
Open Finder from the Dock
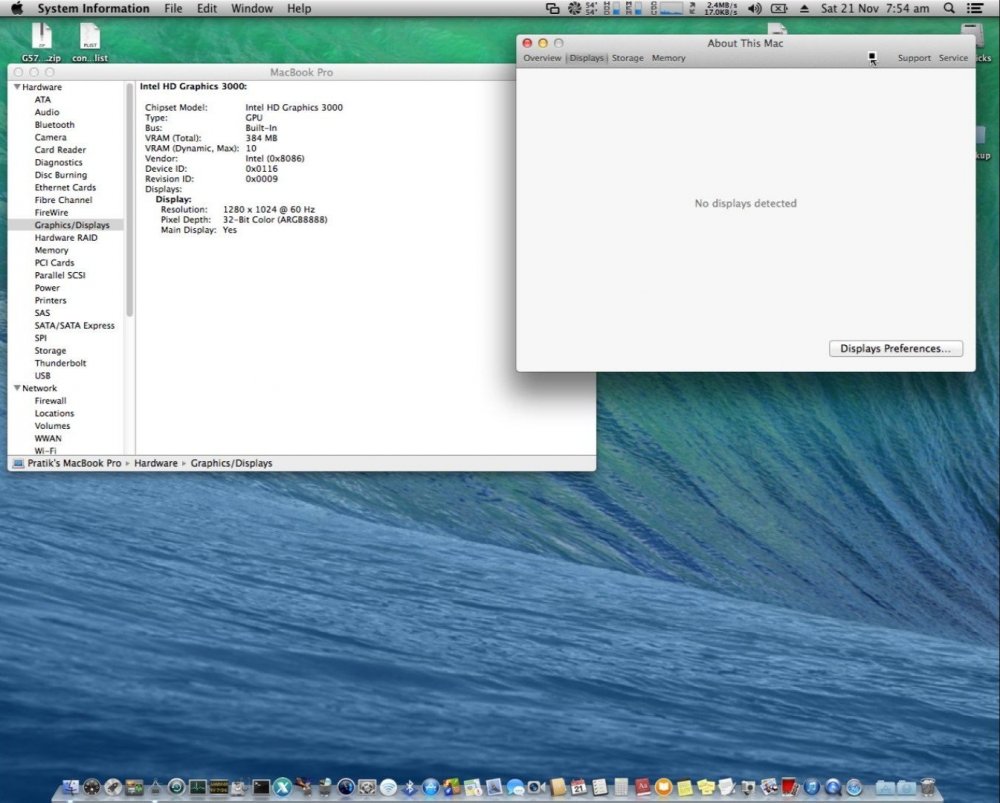pos(71,787)
